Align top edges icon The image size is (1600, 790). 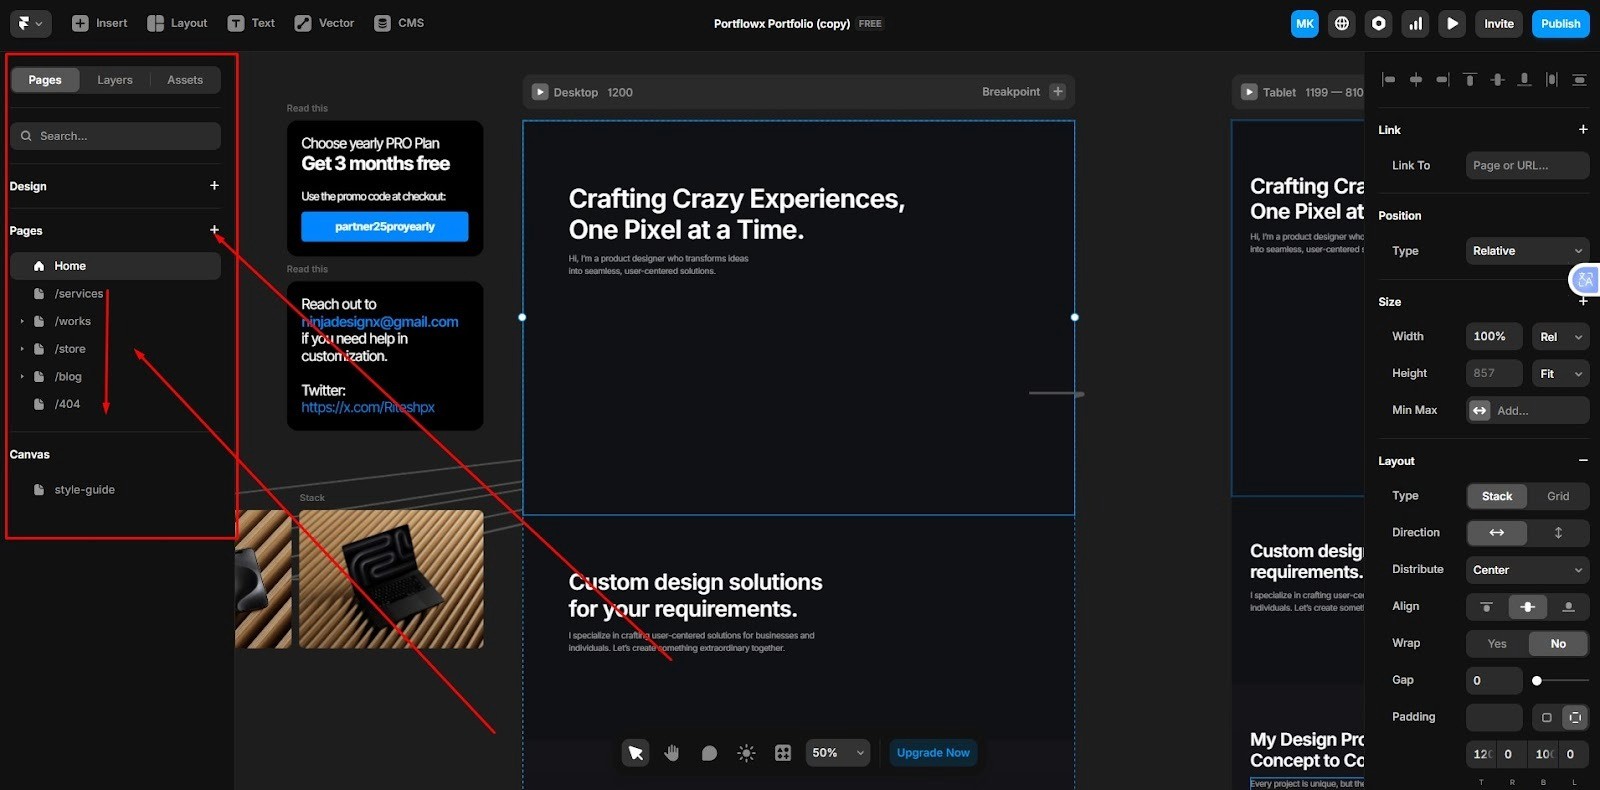pos(1469,79)
